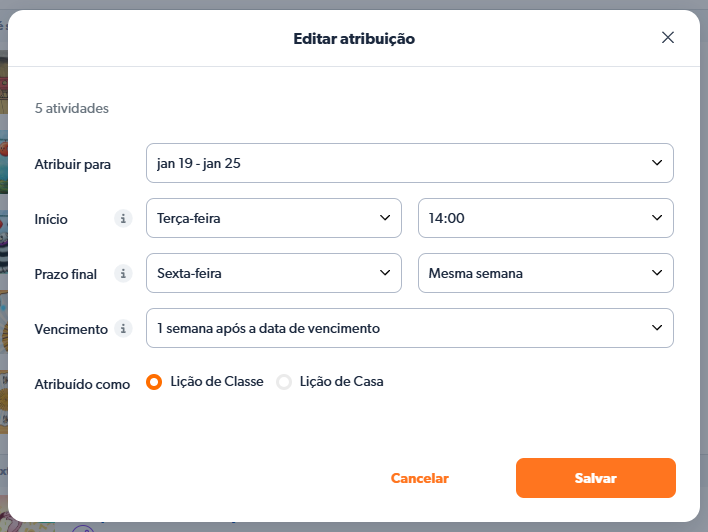This screenshot has height=532, width=708.
Task: Click the Atribuído como label
Action: tap(82, 384)
